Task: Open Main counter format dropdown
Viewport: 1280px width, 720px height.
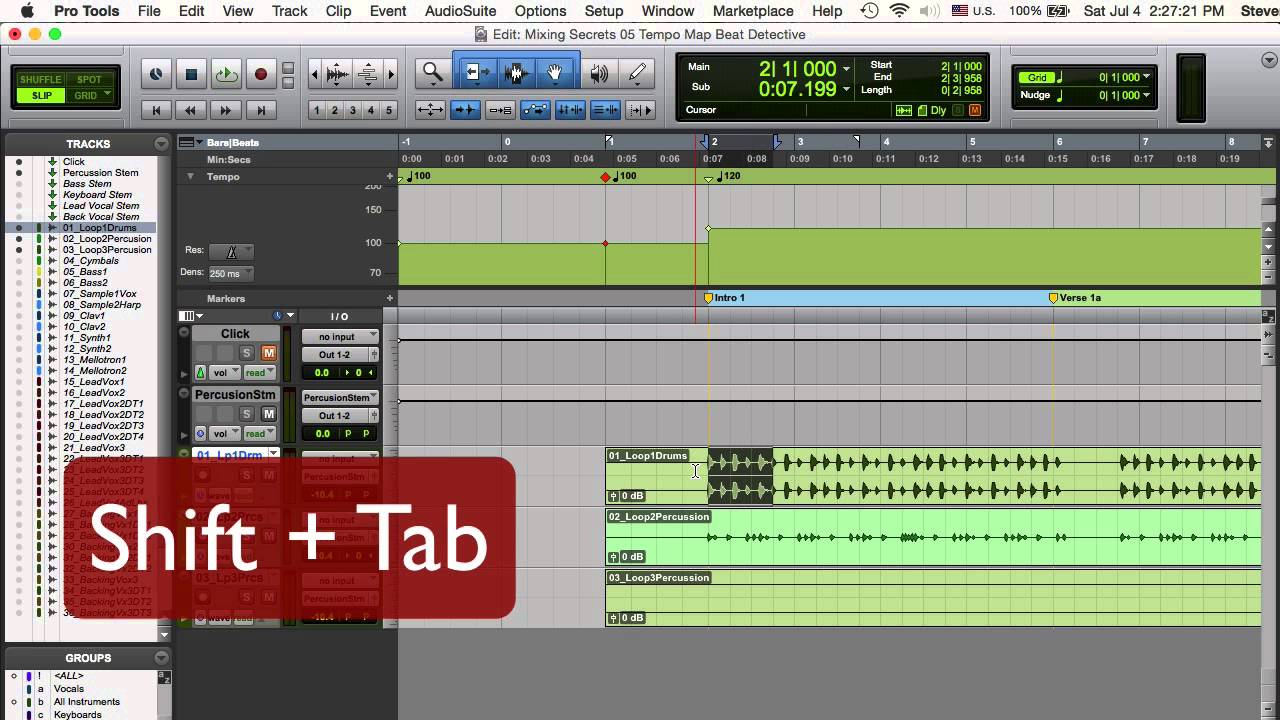Action: (847, 69)
